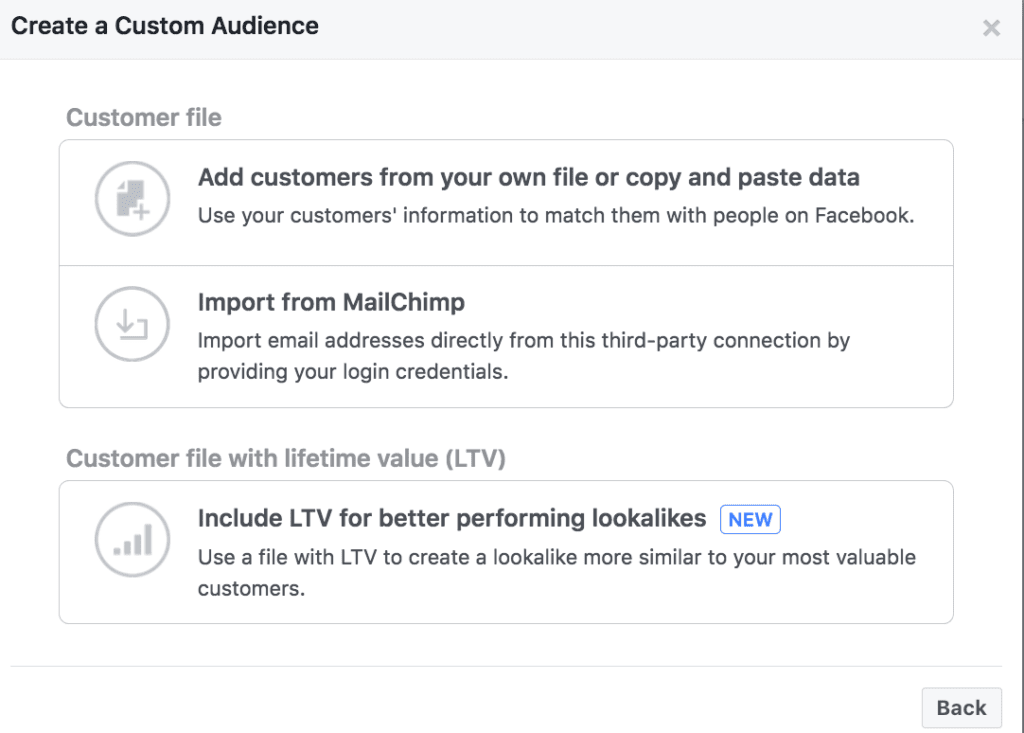Click the X to close the dialog
This screenshot has height=733, width=1024.
[991, 27]
